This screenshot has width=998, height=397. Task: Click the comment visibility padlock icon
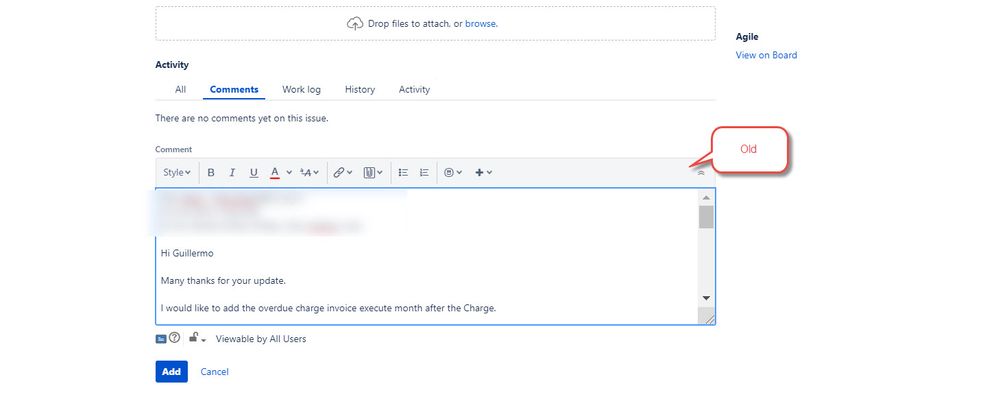[x=193, y=338]
